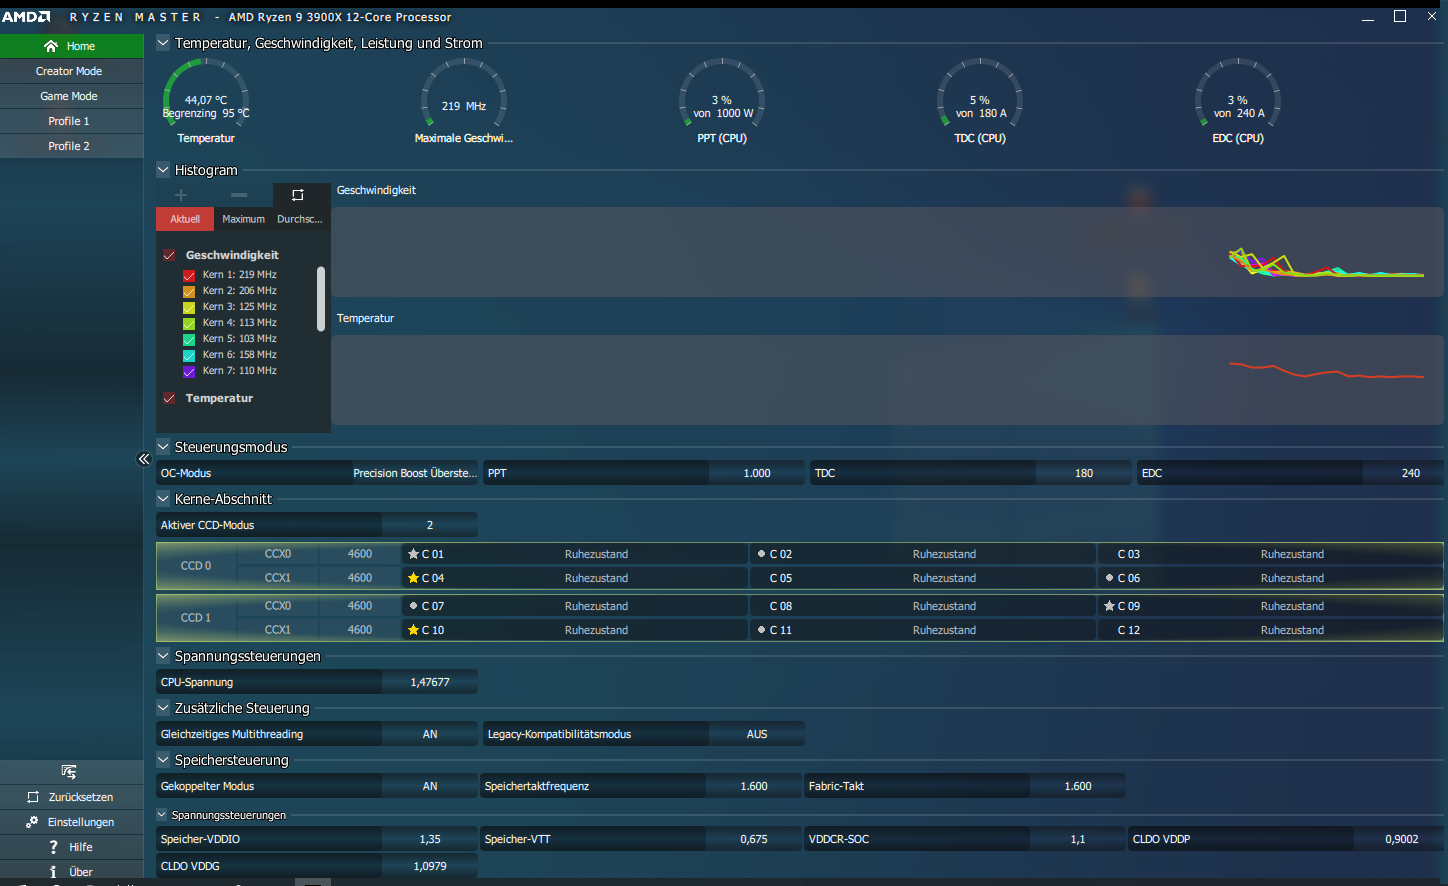Screen dimensions: 1448x886
Task: Collapse the Temperatur, Geschwindigkeit, Leistung und Strom section
Action: pyautogui.click(x=163, y=43)
